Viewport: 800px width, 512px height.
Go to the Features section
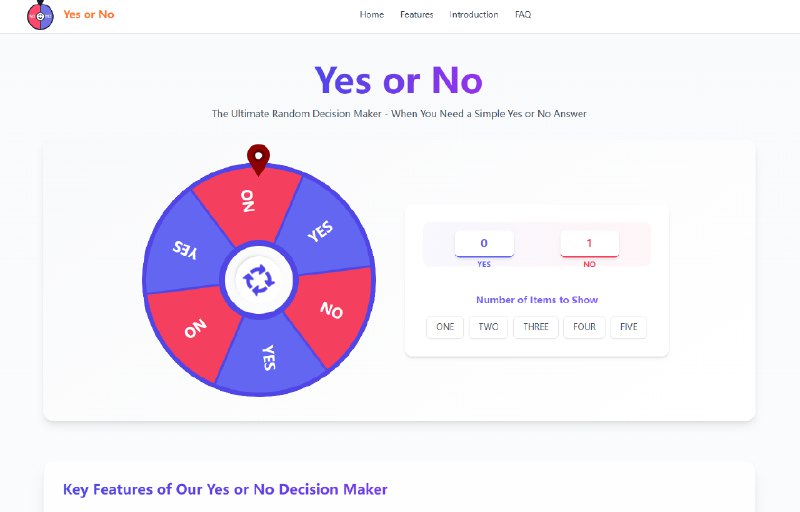tap(417, 15)
